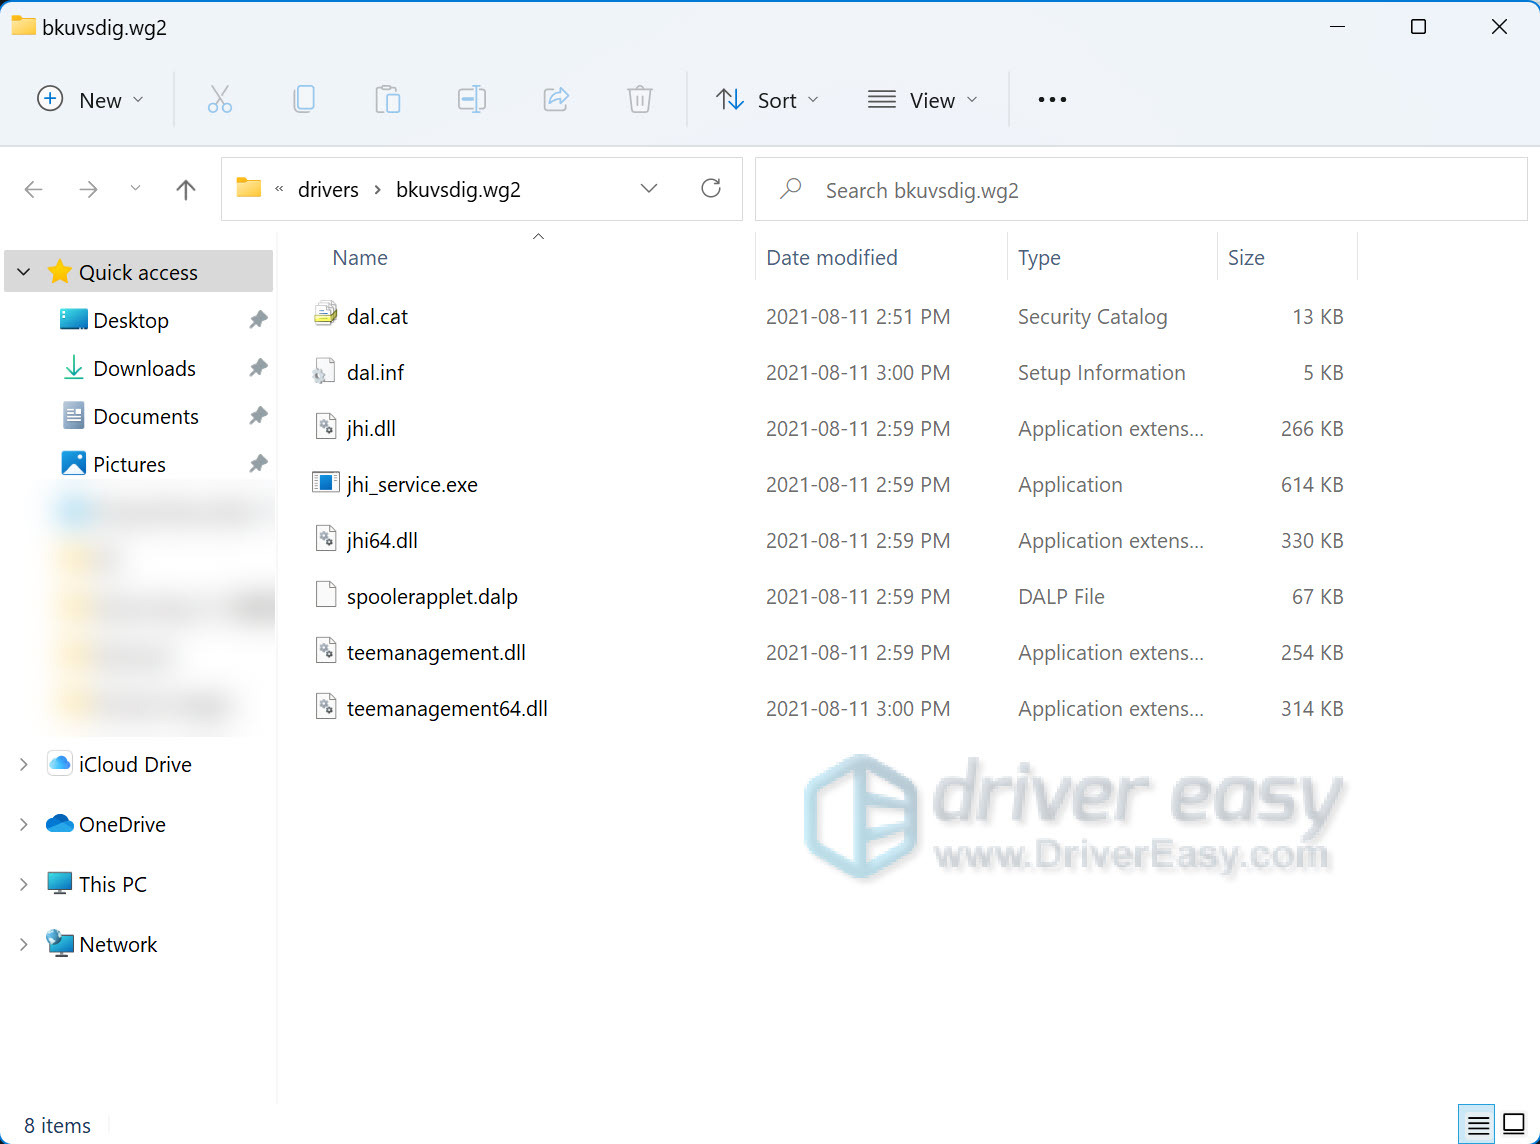
Task: Click the jhi_service.exe application icon
Action: point(325,483)
